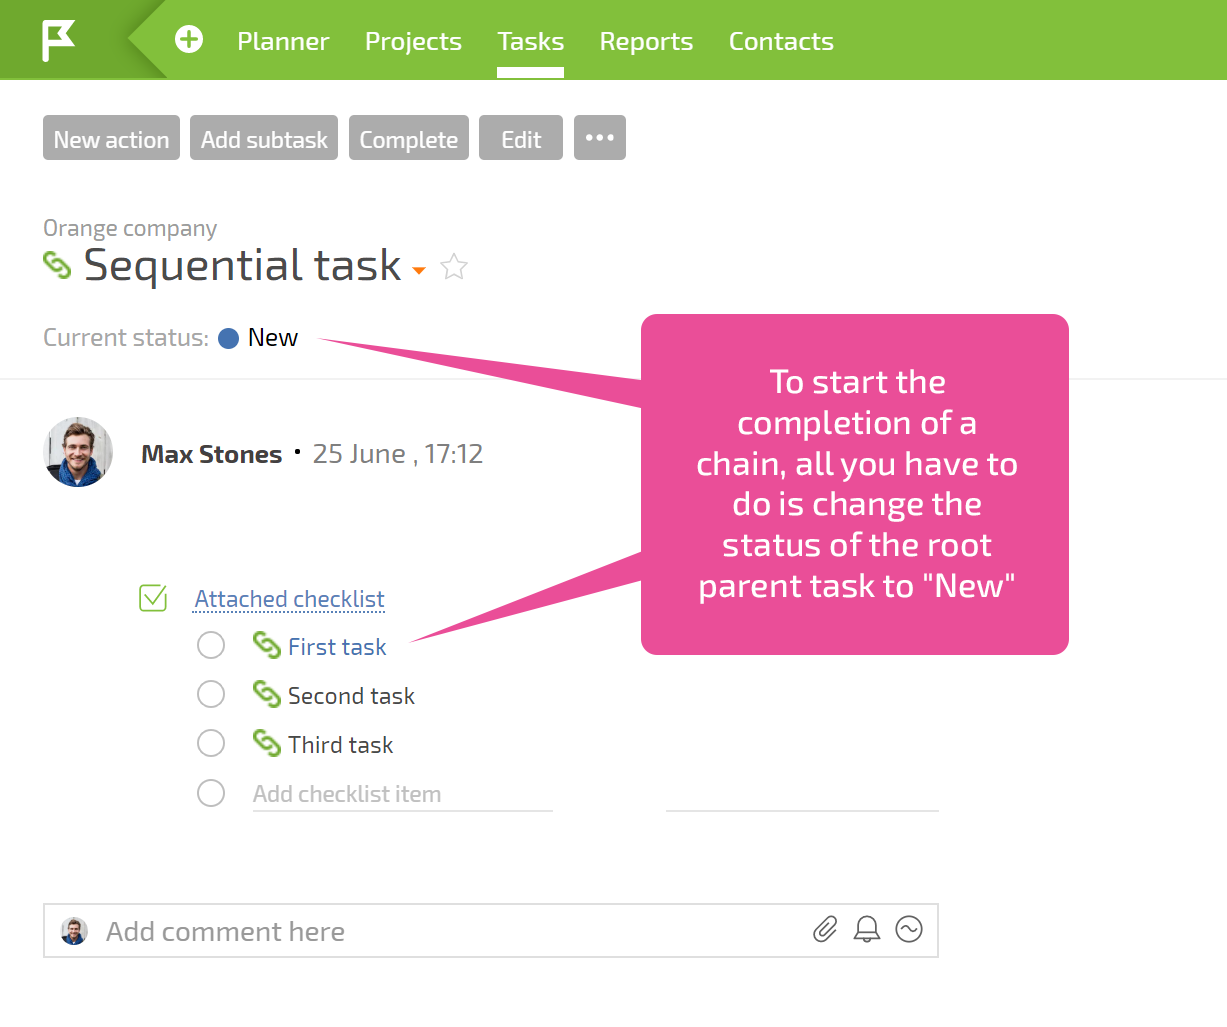Open the New status dropdown

tap(273, 338)
